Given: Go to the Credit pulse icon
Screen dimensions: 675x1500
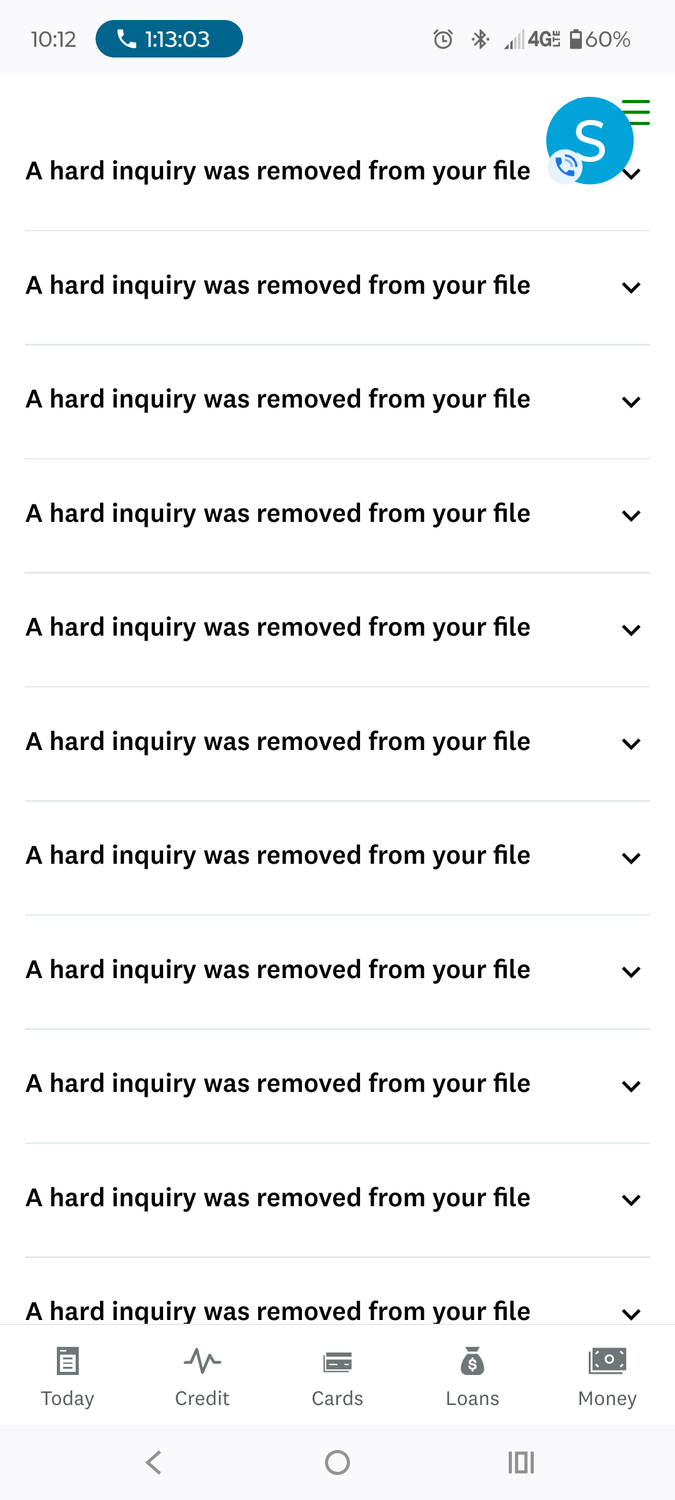Looking at the screenshot, I should pos(202,1361).
